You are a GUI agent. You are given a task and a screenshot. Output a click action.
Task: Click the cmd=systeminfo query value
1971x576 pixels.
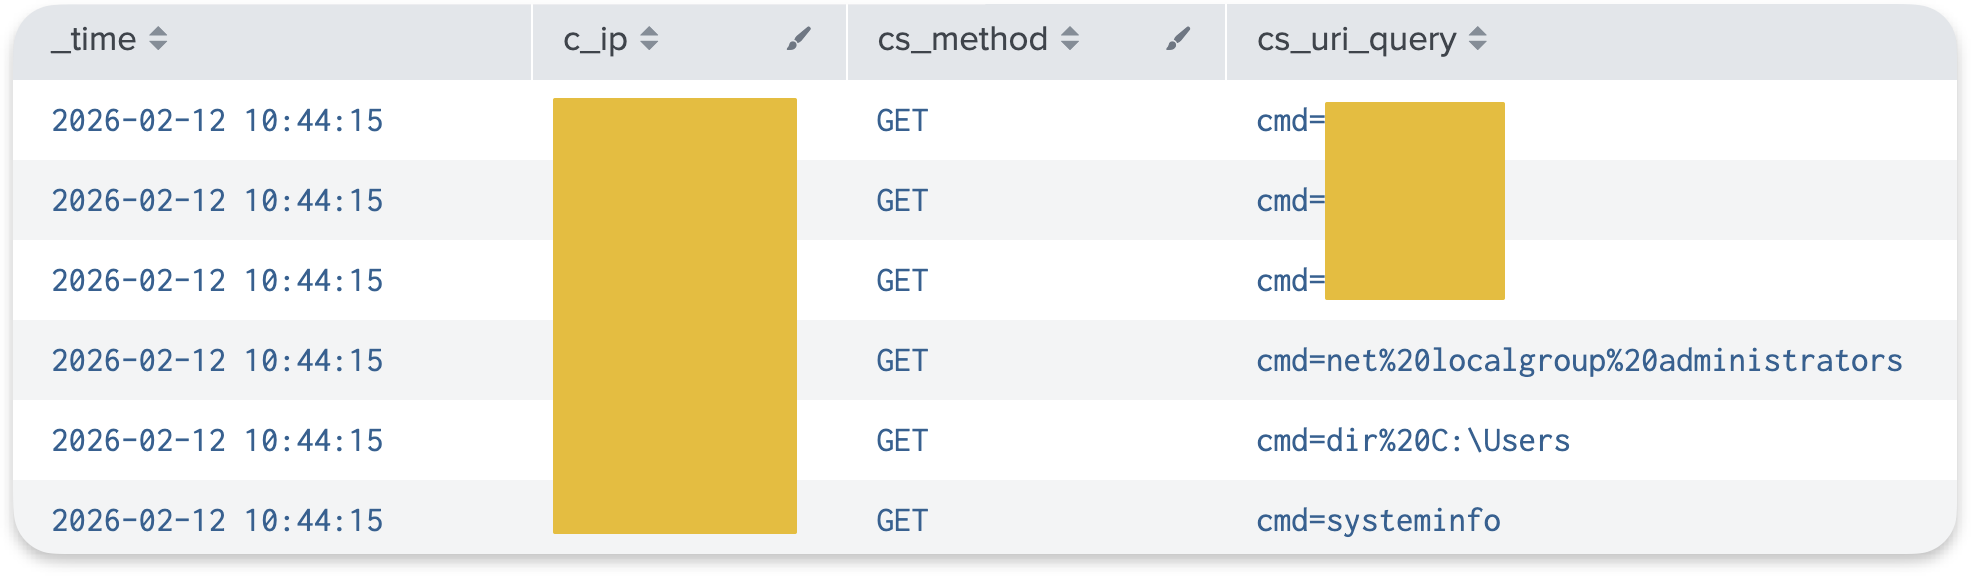(x=1378, y=520)
